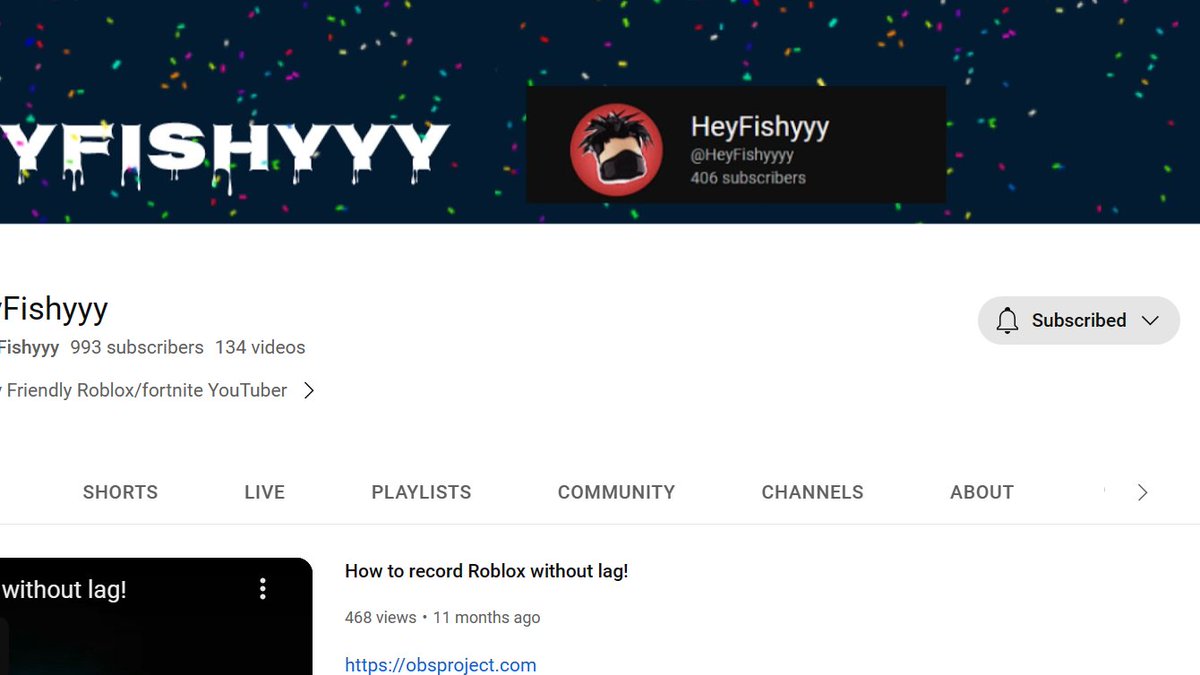Switch to the LIVE tab
1200x675 pixels.
[x=264, y=492]
